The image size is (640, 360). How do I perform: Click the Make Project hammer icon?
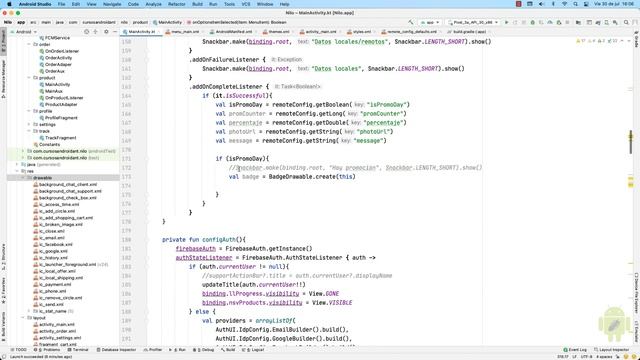tap(411, 22)
